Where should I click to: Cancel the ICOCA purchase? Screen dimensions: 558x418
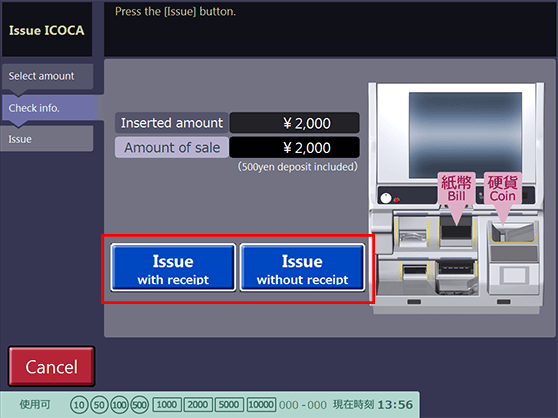[x=52, y=366]
